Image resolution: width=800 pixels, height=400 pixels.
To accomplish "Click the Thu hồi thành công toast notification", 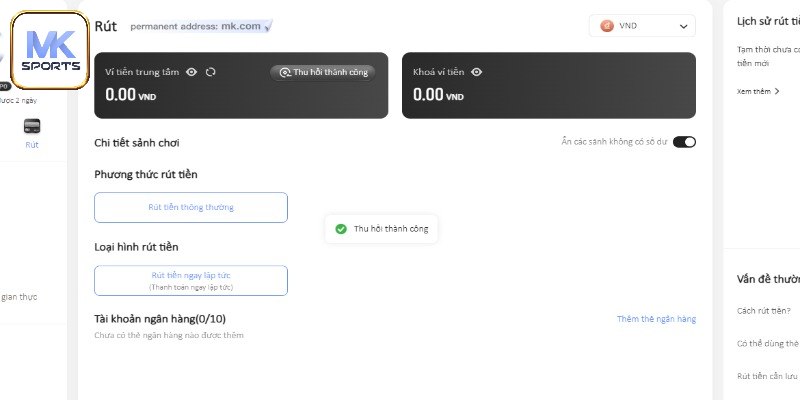I will (381, 229).
